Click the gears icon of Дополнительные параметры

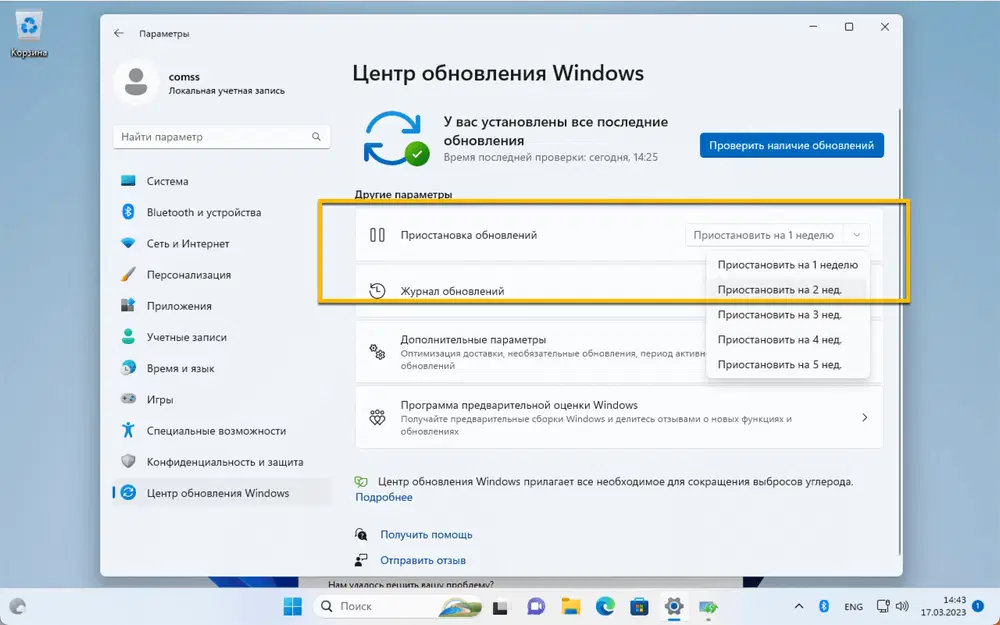(x=377, y=351)
